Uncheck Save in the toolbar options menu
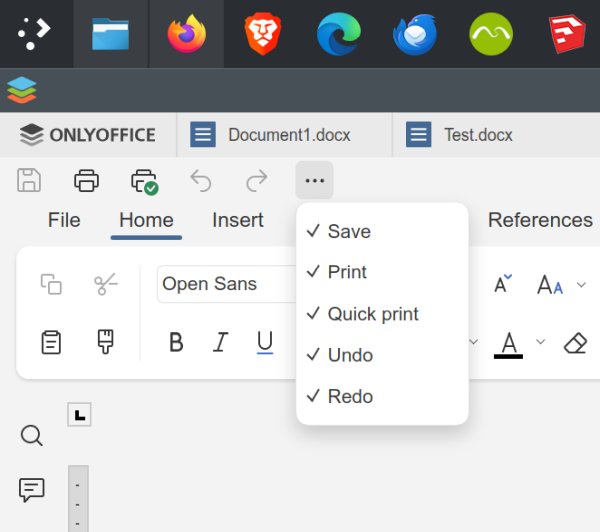600x532 pixels. click(x=382, y=231)
